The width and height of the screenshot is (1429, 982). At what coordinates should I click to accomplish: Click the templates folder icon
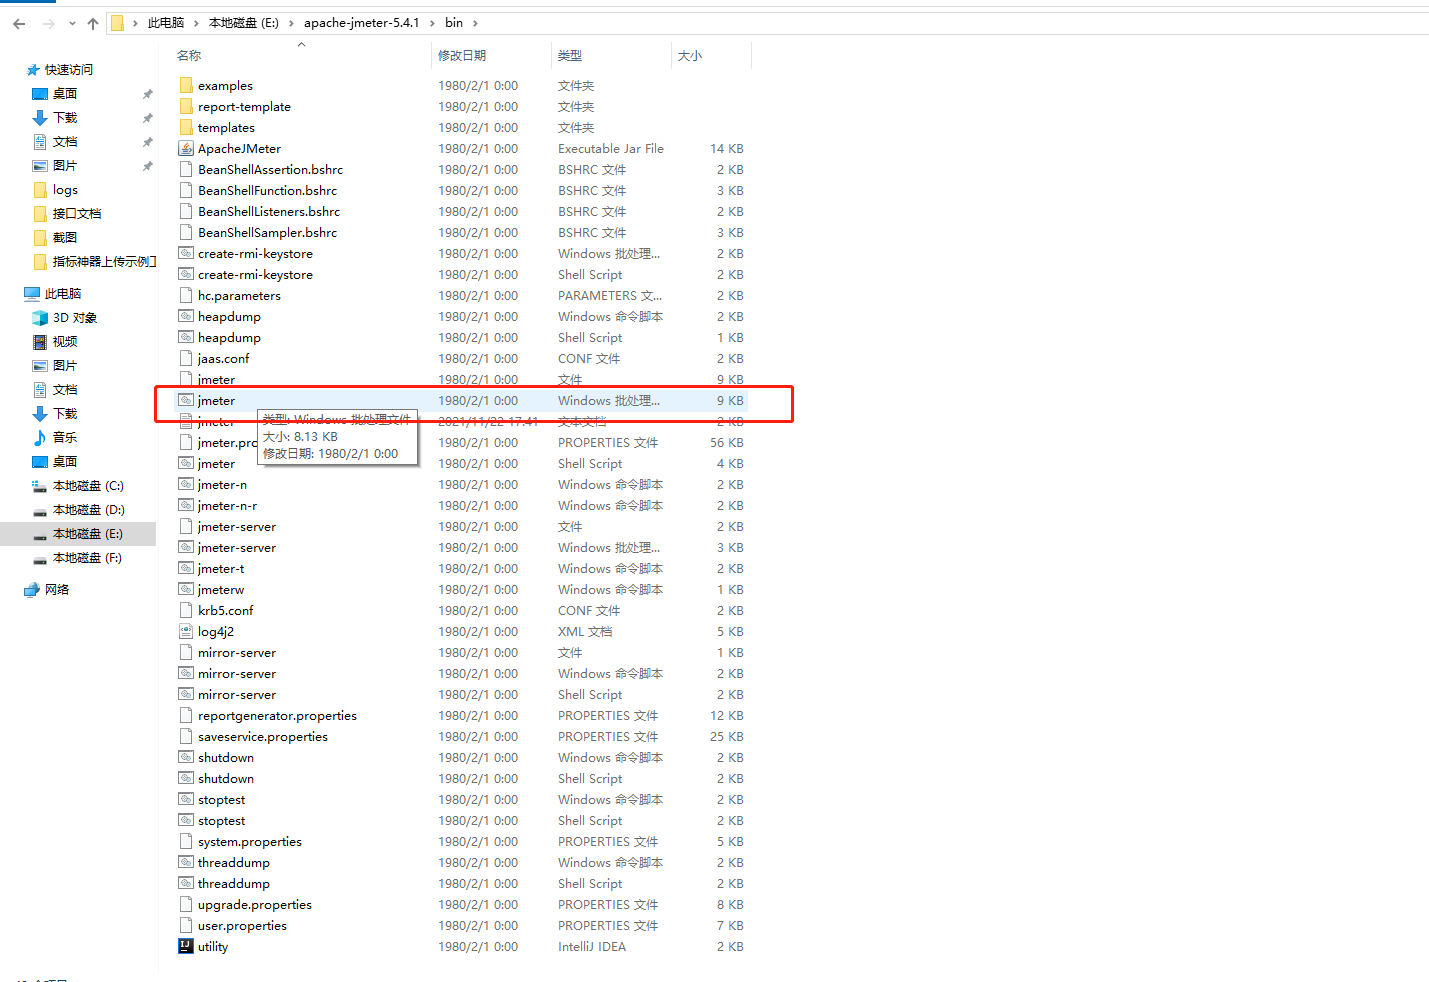[186, 127]
